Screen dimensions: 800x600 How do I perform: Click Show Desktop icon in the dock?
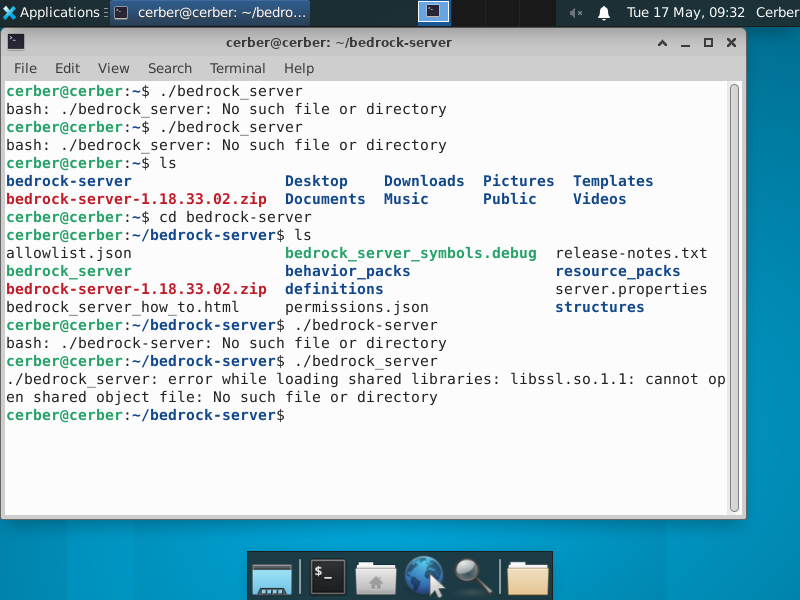(272, 577)
